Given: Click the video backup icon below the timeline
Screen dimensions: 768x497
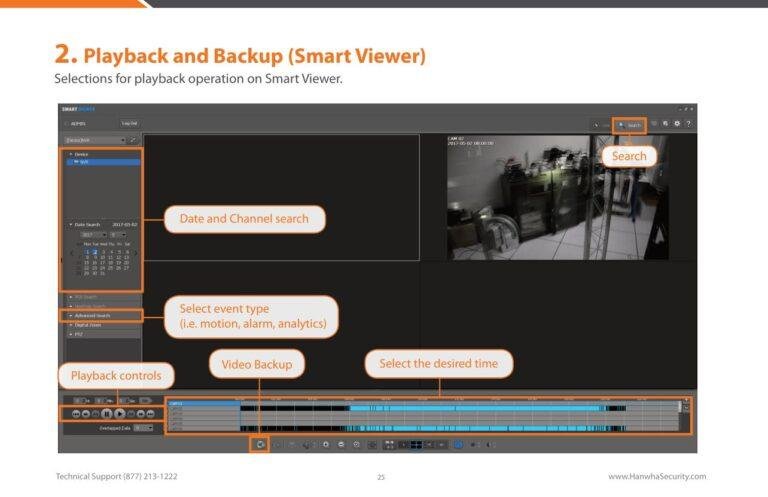Looking at the screenshot, I should [260, 445].
